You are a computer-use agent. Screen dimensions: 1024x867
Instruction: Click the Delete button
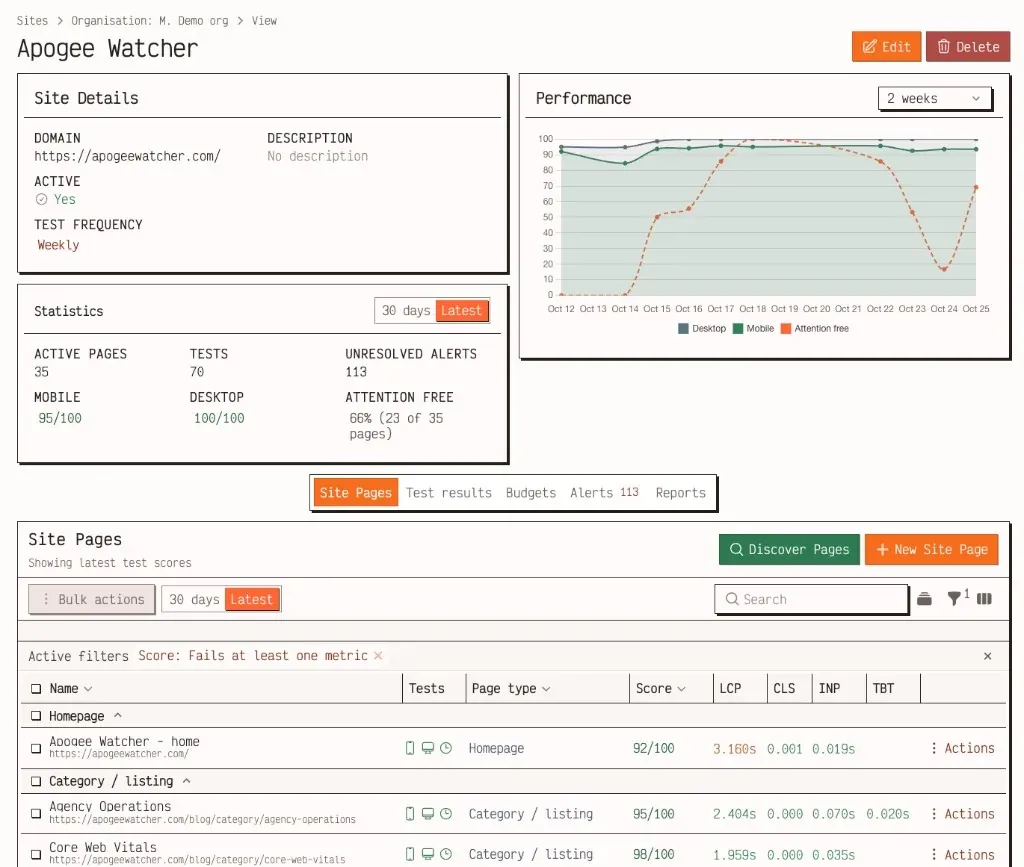968,46
